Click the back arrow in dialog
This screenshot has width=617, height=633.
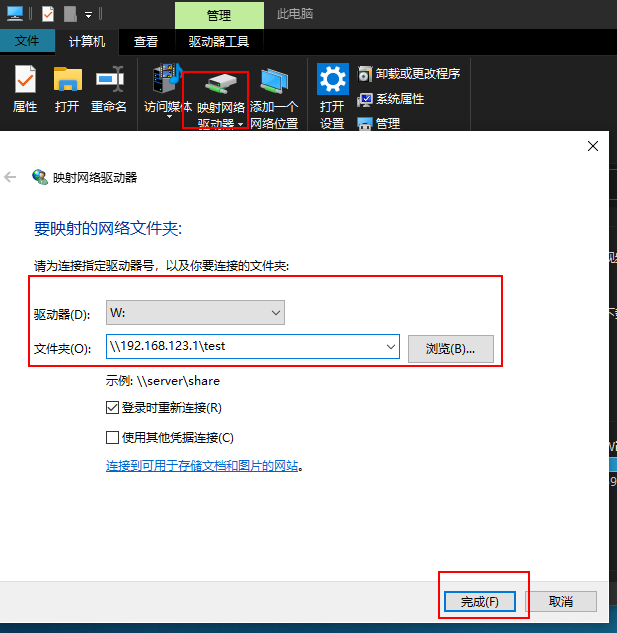click(11, 177)
